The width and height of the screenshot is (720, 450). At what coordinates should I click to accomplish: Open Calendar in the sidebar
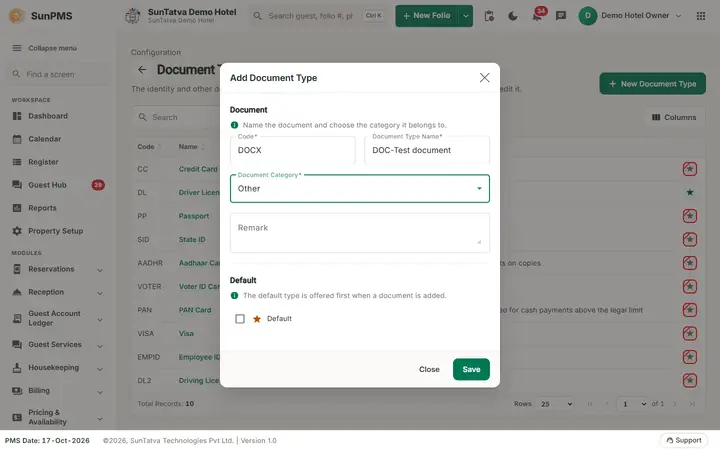[45, 139]
